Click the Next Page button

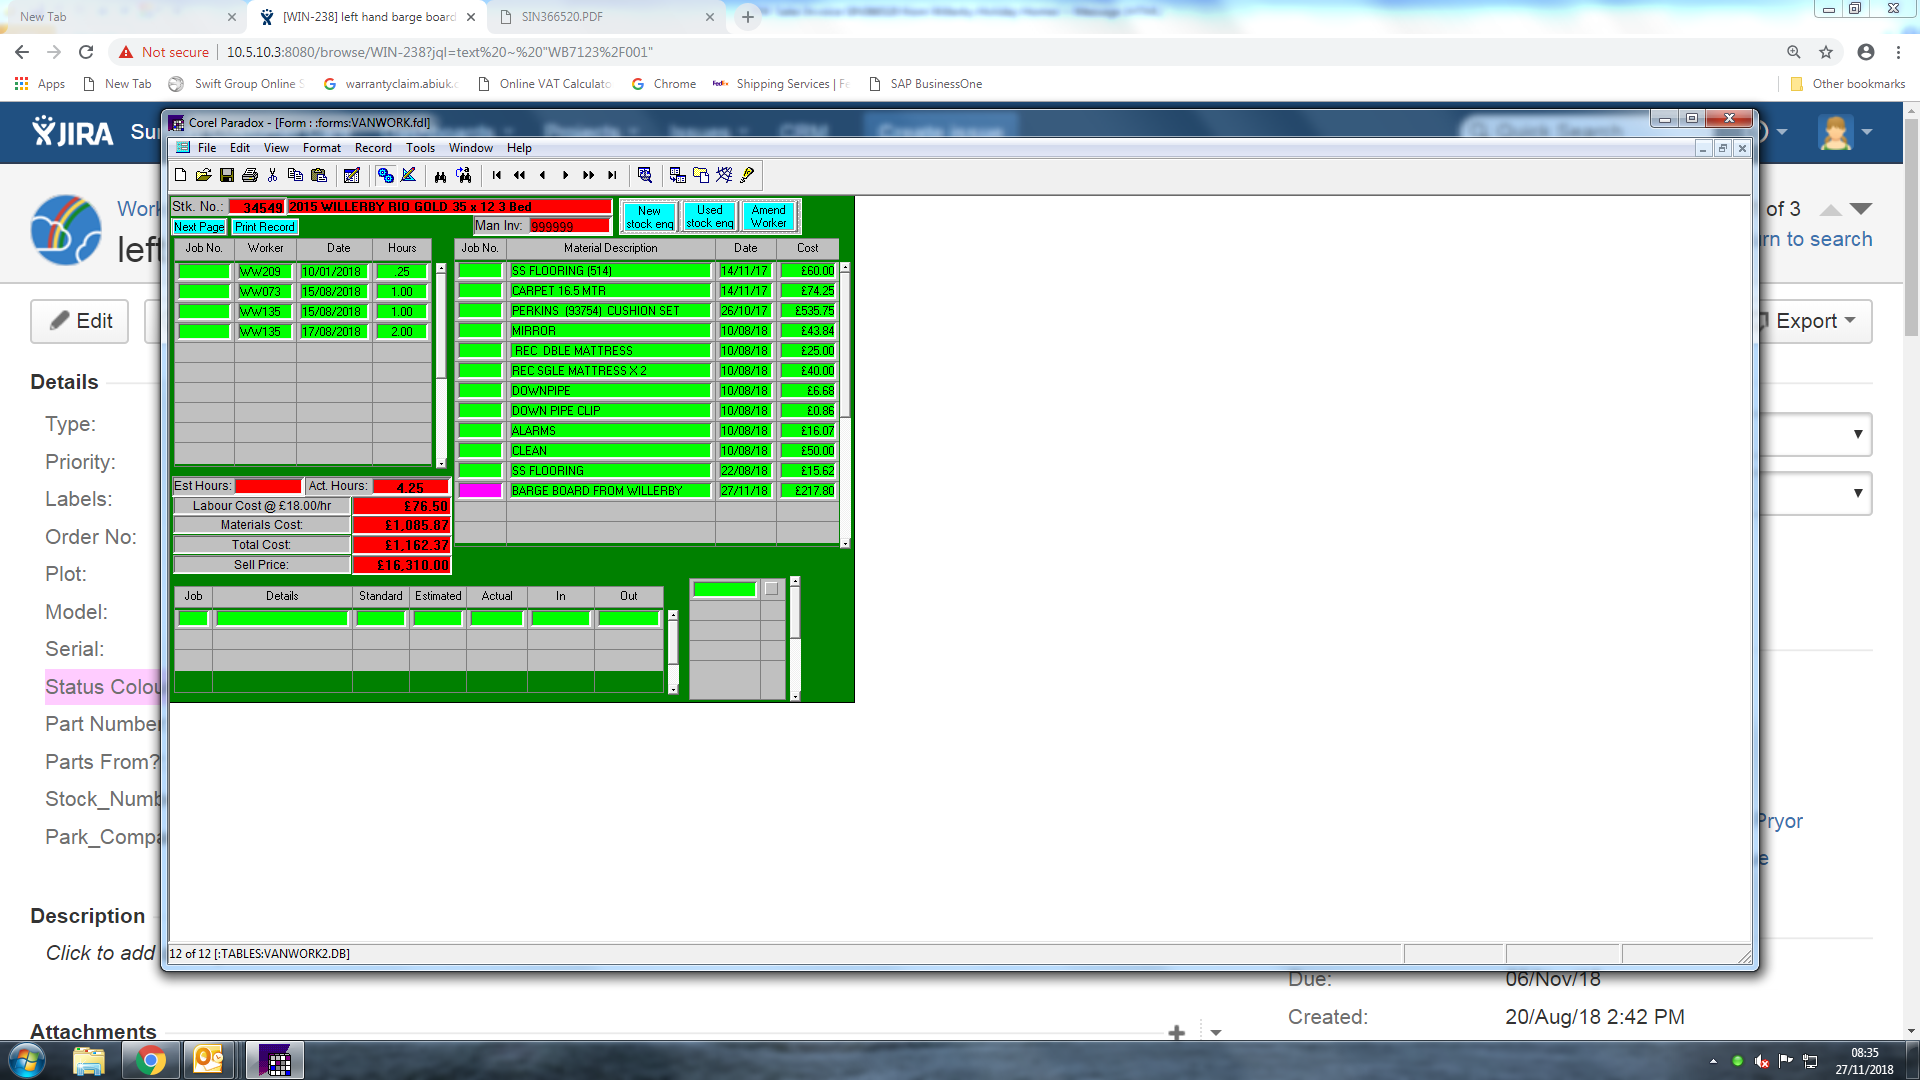tap(199, 227)
